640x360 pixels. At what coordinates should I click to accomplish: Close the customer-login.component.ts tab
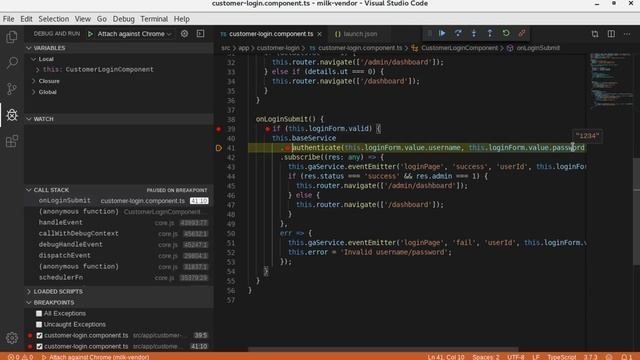pos(320,34)
